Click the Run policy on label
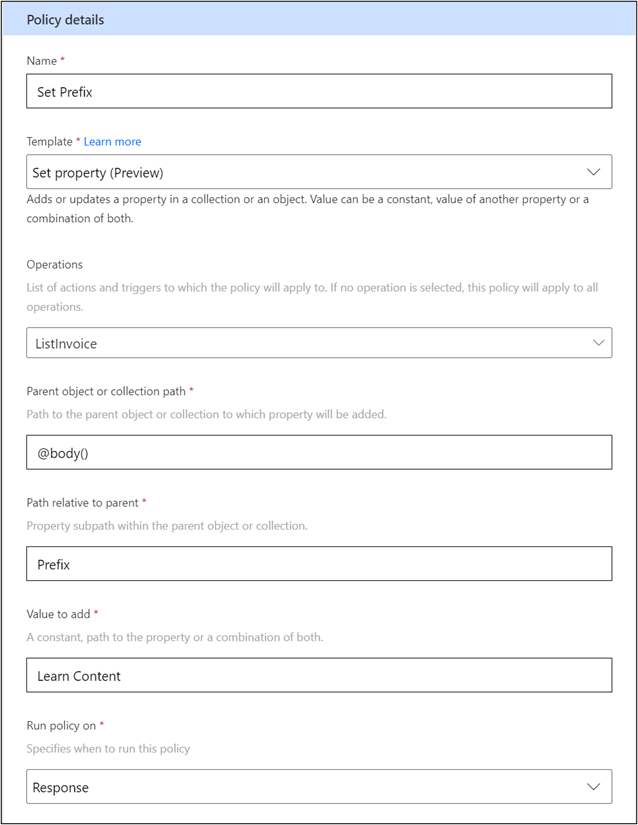 coord(61,726)
